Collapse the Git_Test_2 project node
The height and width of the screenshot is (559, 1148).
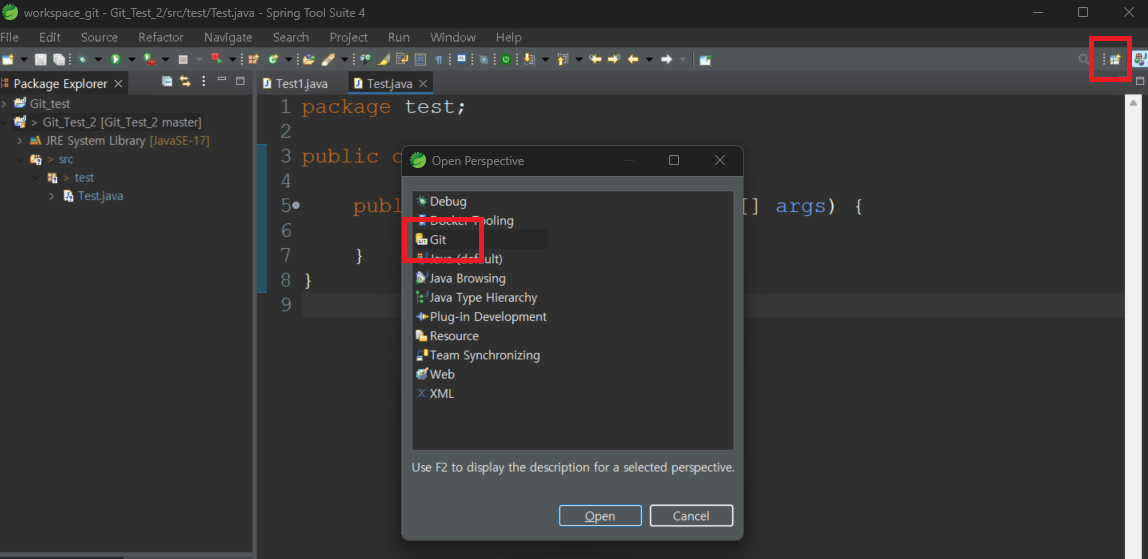[x=4, y=122]
